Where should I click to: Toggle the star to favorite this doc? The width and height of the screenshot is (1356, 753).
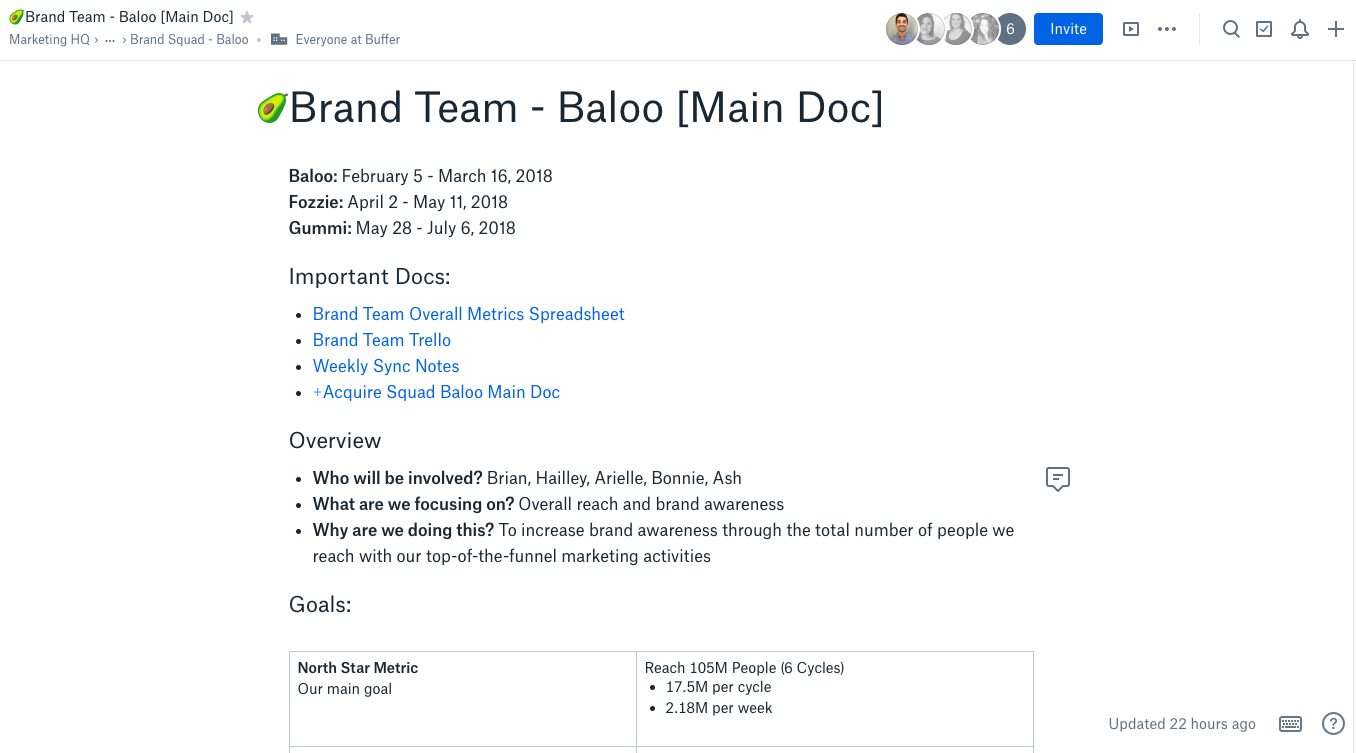(x=246, y=16)
